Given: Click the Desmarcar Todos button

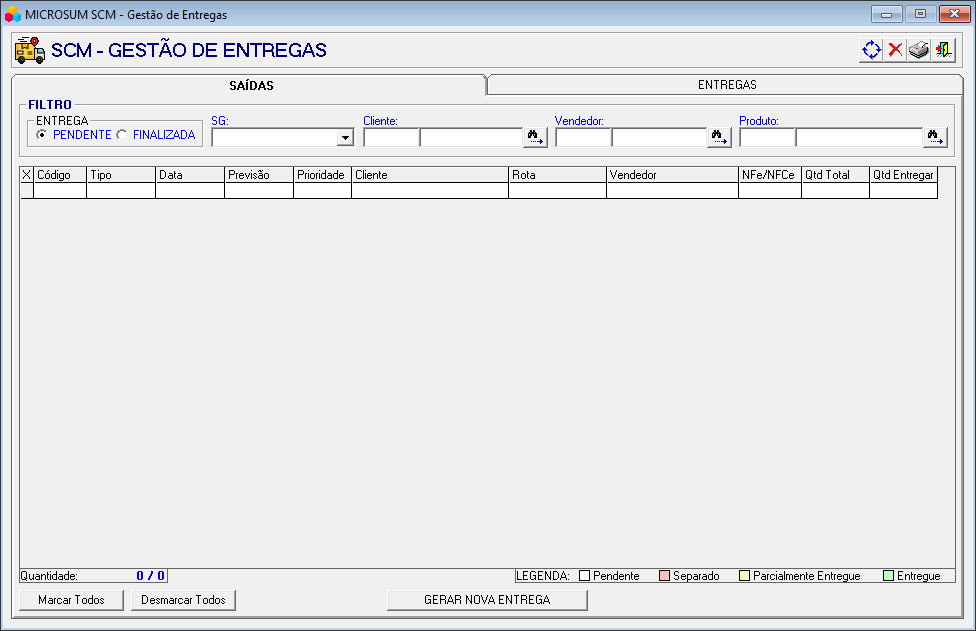Looking at the screenshot, I should (x=183, y=600).
